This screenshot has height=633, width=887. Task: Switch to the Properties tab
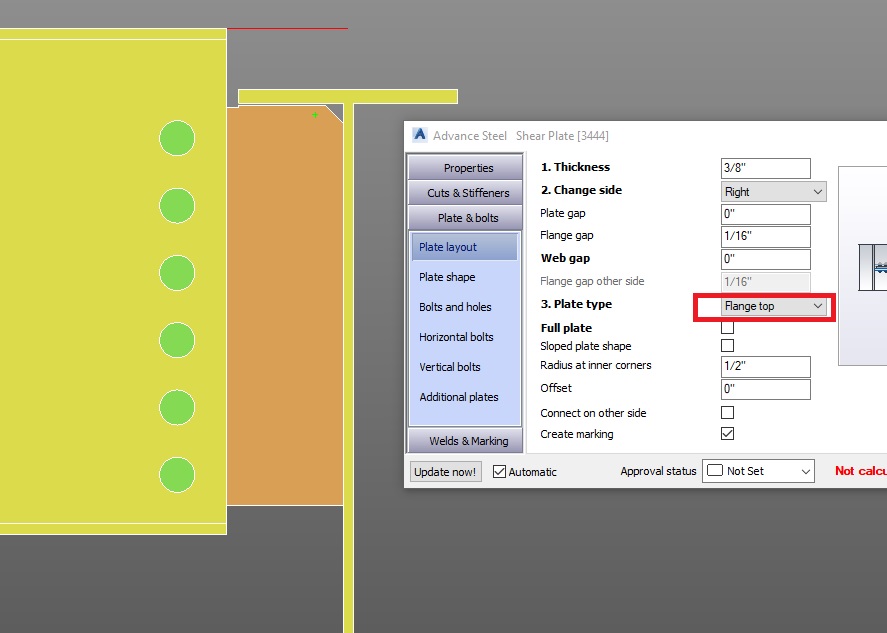pos(464,167)
